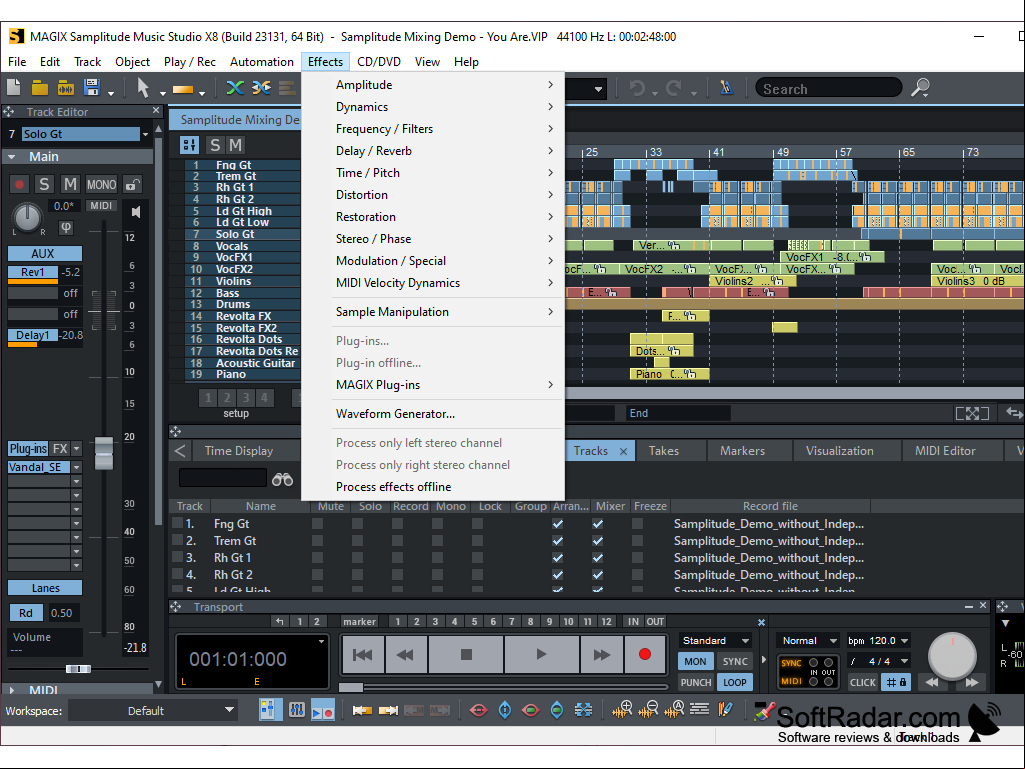Click the magnifying glass search icon
This screenshot has width=1025, height=769.
pyautogui.click(x=920, y=88)
